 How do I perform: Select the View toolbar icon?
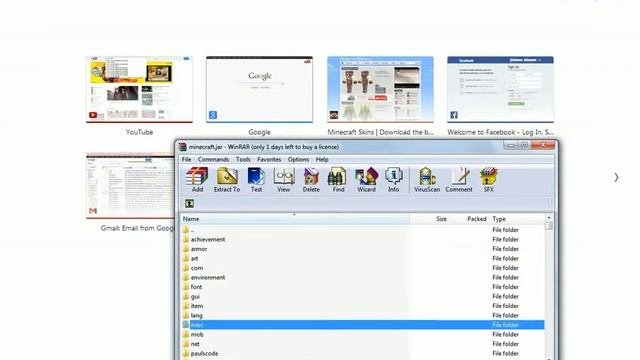point(284,180)
